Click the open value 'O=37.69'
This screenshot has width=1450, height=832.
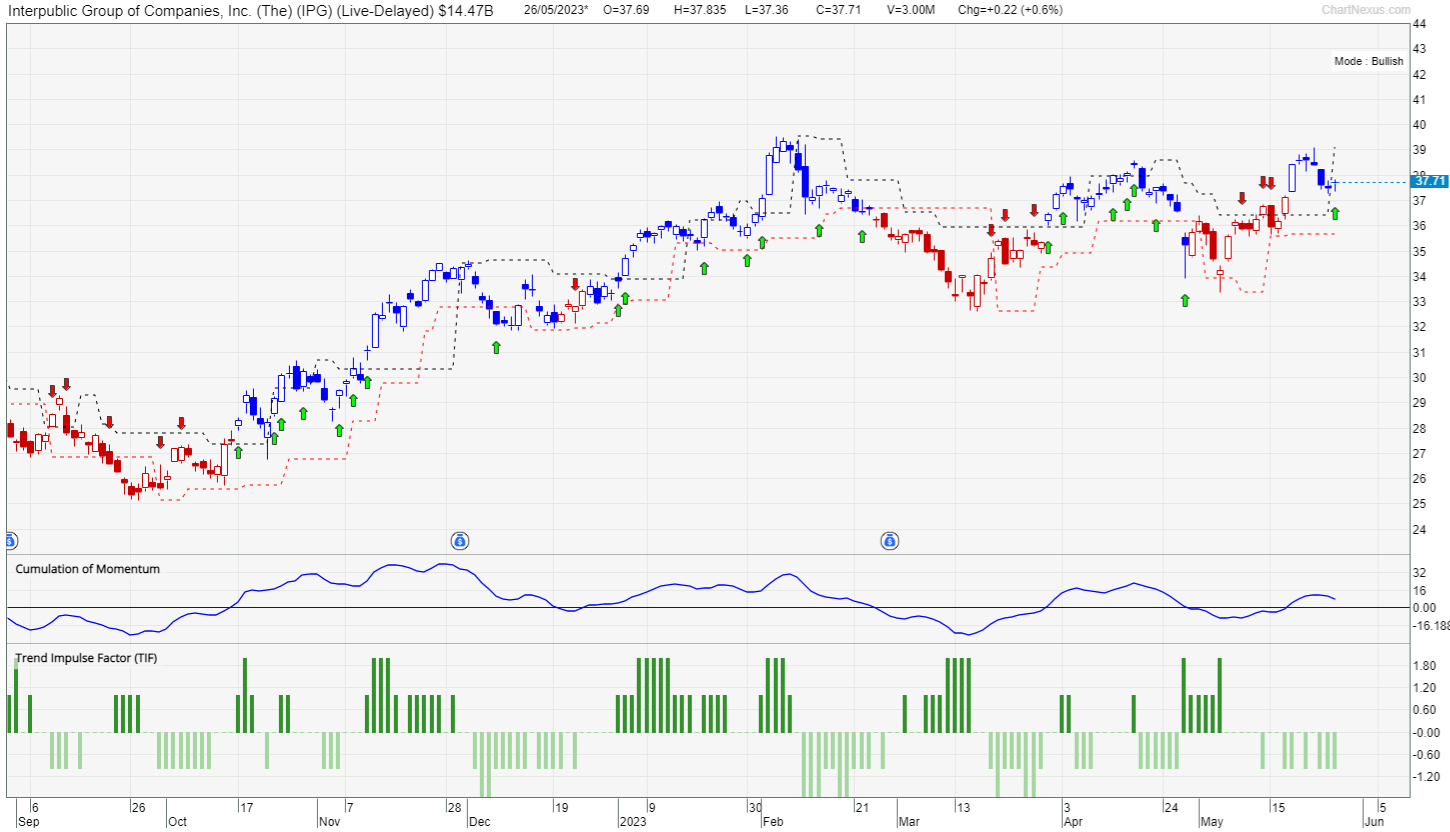628,10
